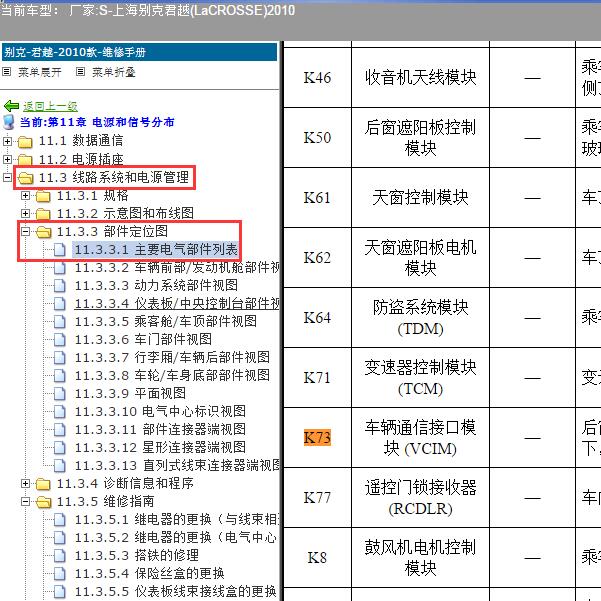Click the 车辆通信接口模块 (VCIM) cell
This screenshot has height=601, width=601.
pos(420,438)
